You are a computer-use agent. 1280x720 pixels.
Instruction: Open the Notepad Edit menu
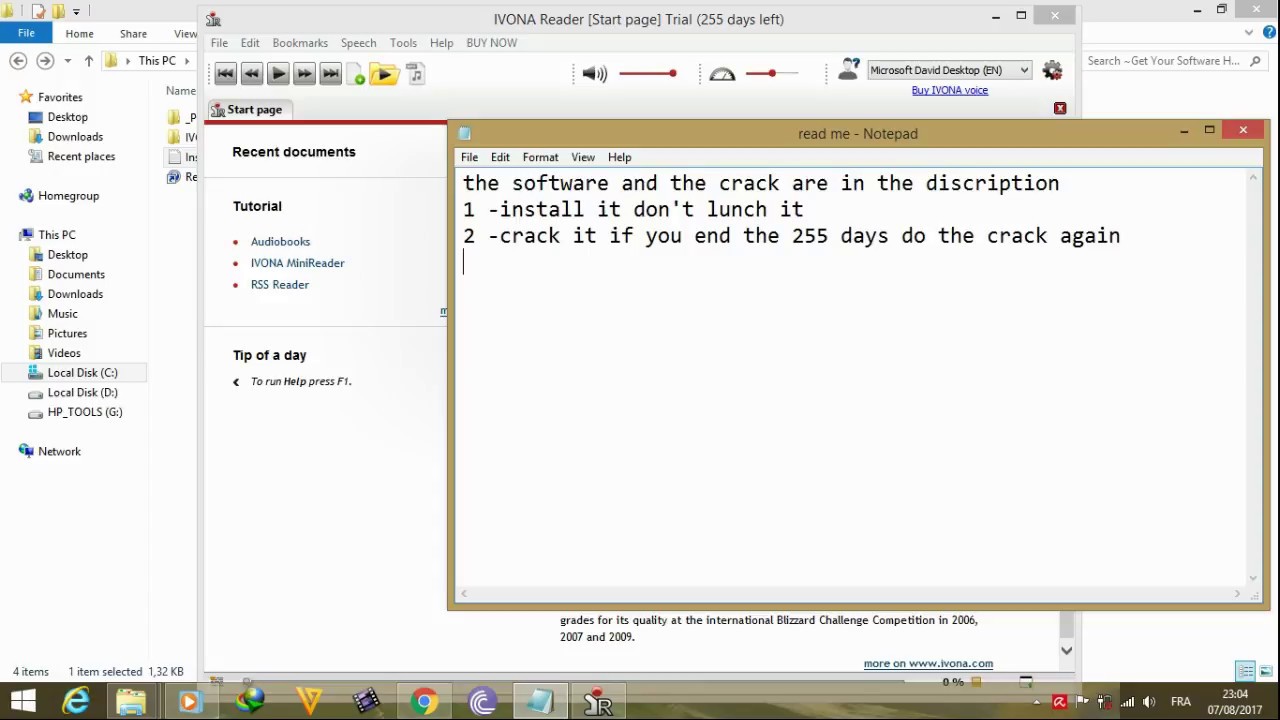(x=500, y=157)
